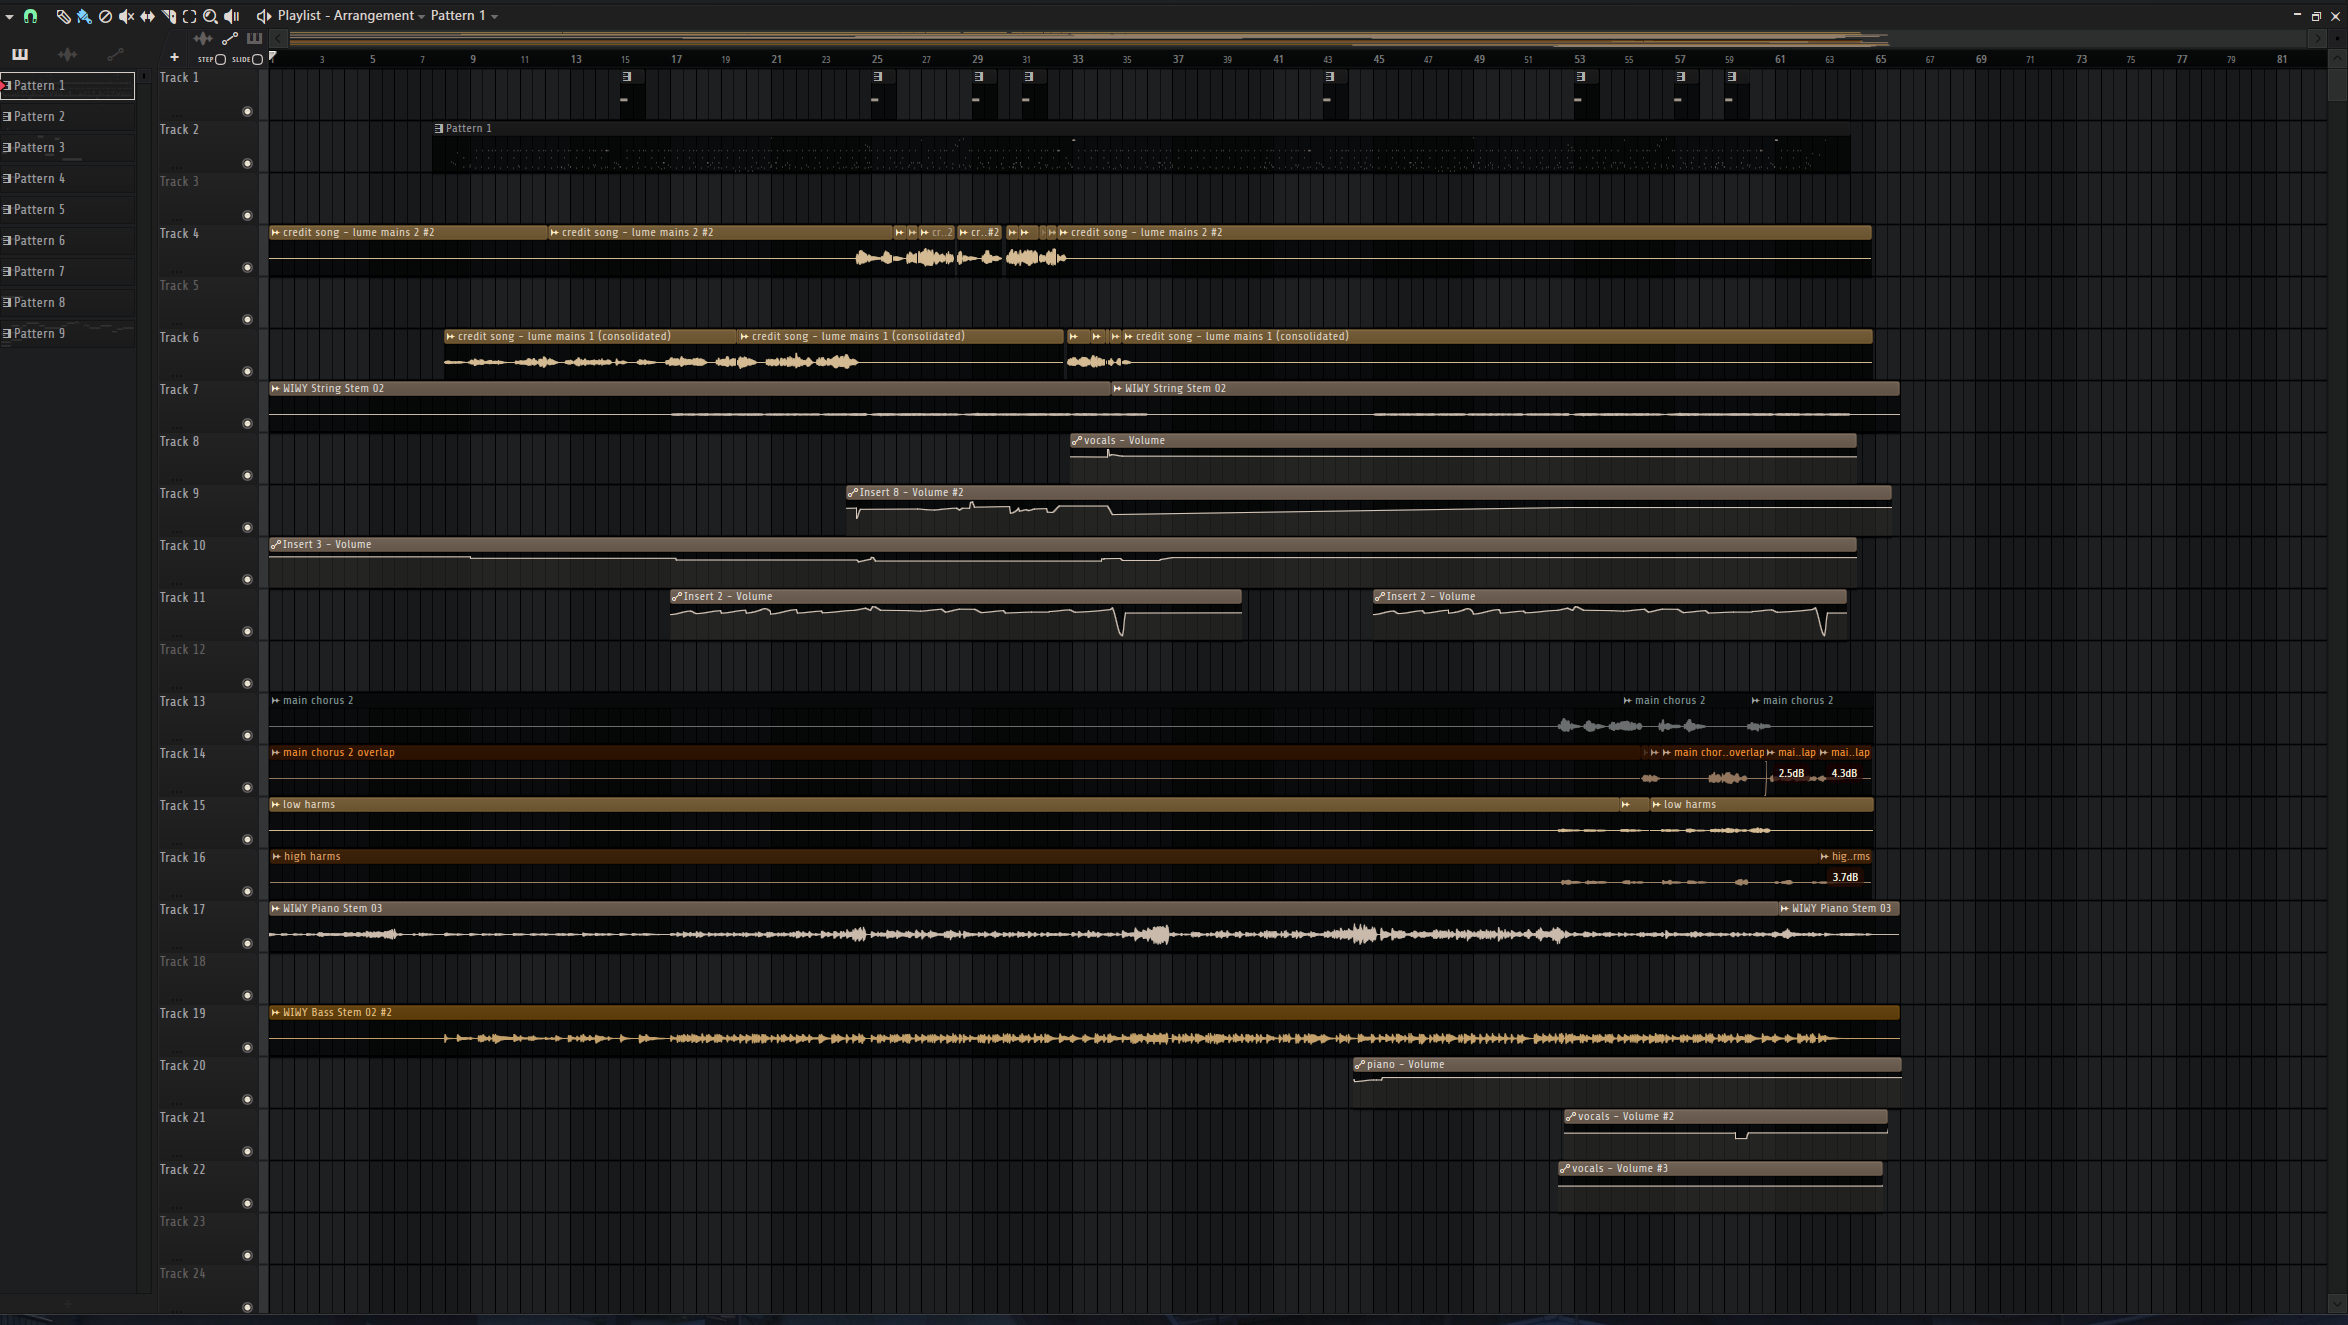The image size is (2348, 1325).
Task: Open the WIWY Bass Stem 02 #2 clip menu
Action: [x=276, y=1013]
